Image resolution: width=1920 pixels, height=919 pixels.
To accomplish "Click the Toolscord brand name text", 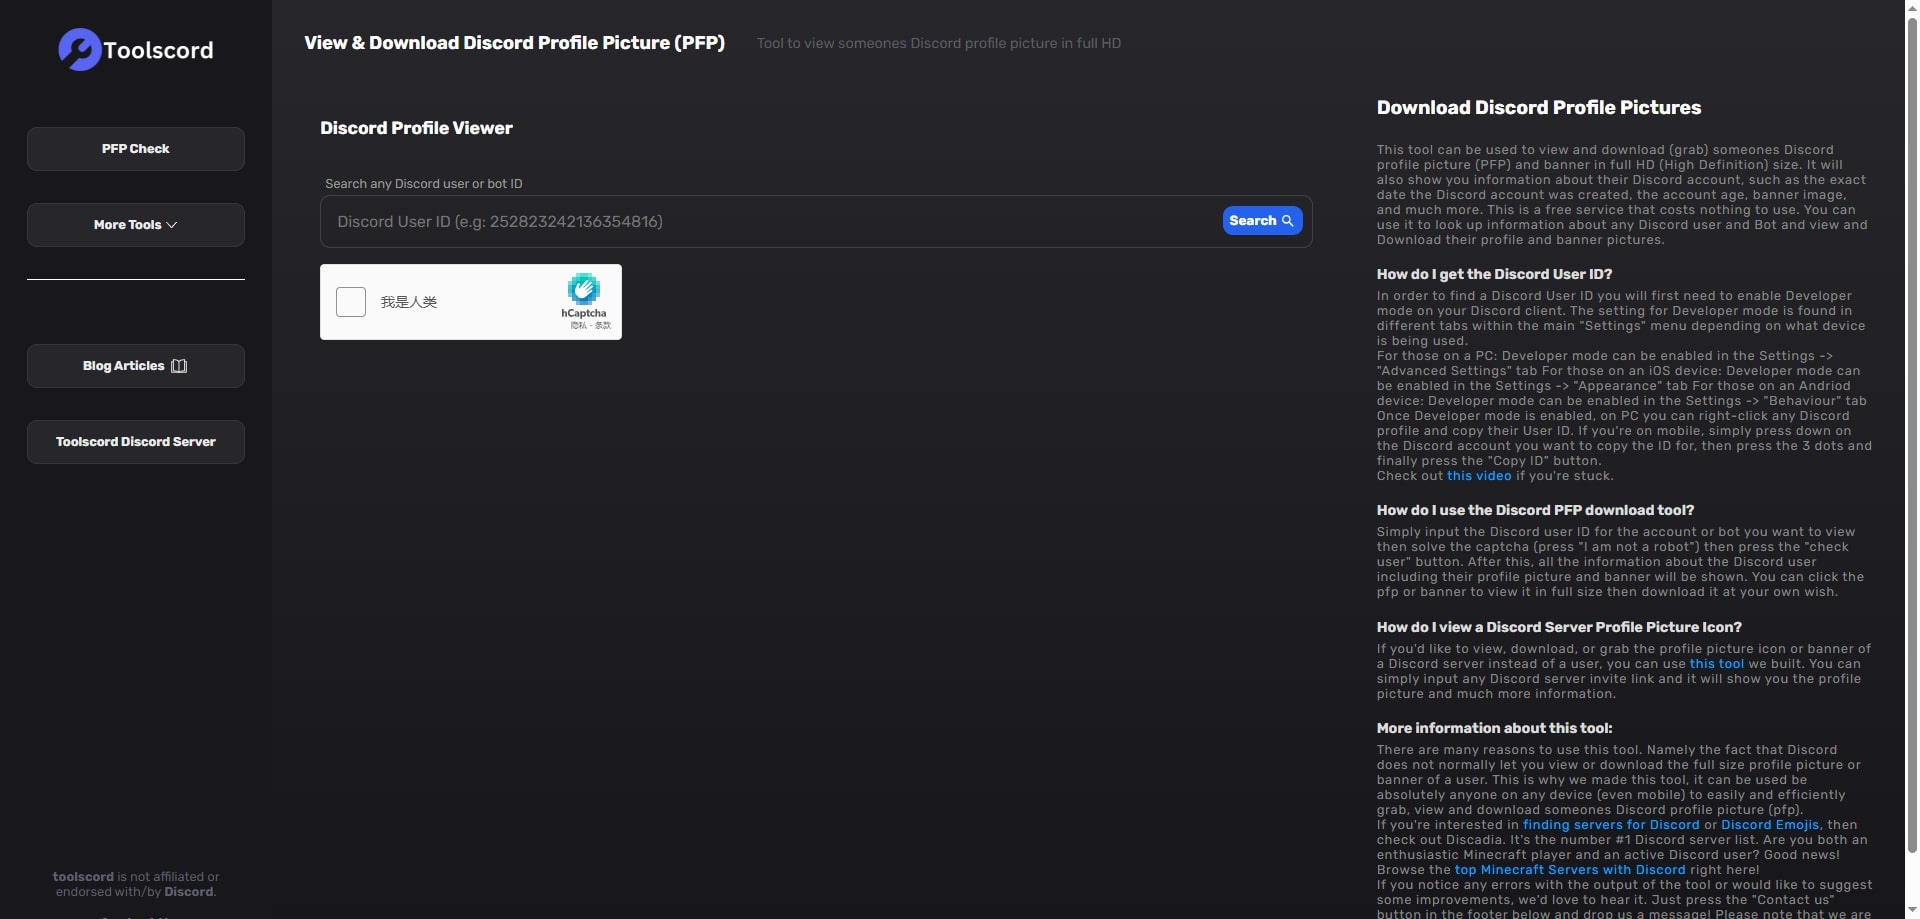I will 158,50.
